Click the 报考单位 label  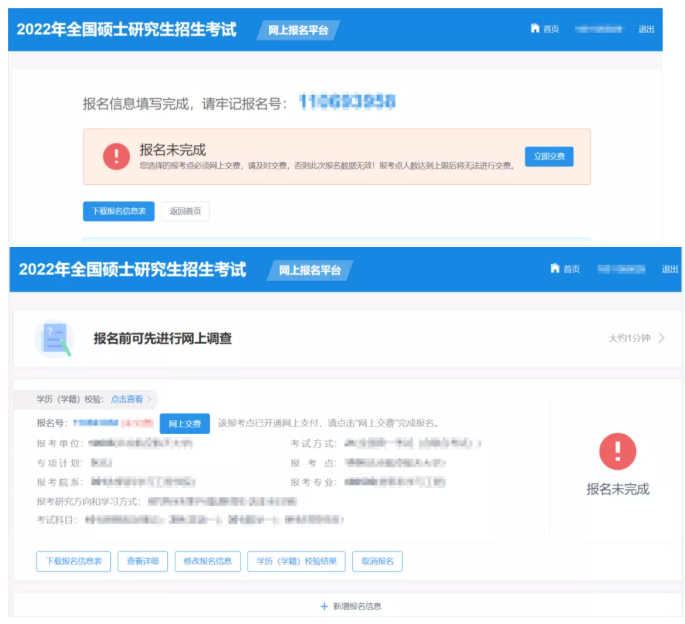tap(60, 443)
